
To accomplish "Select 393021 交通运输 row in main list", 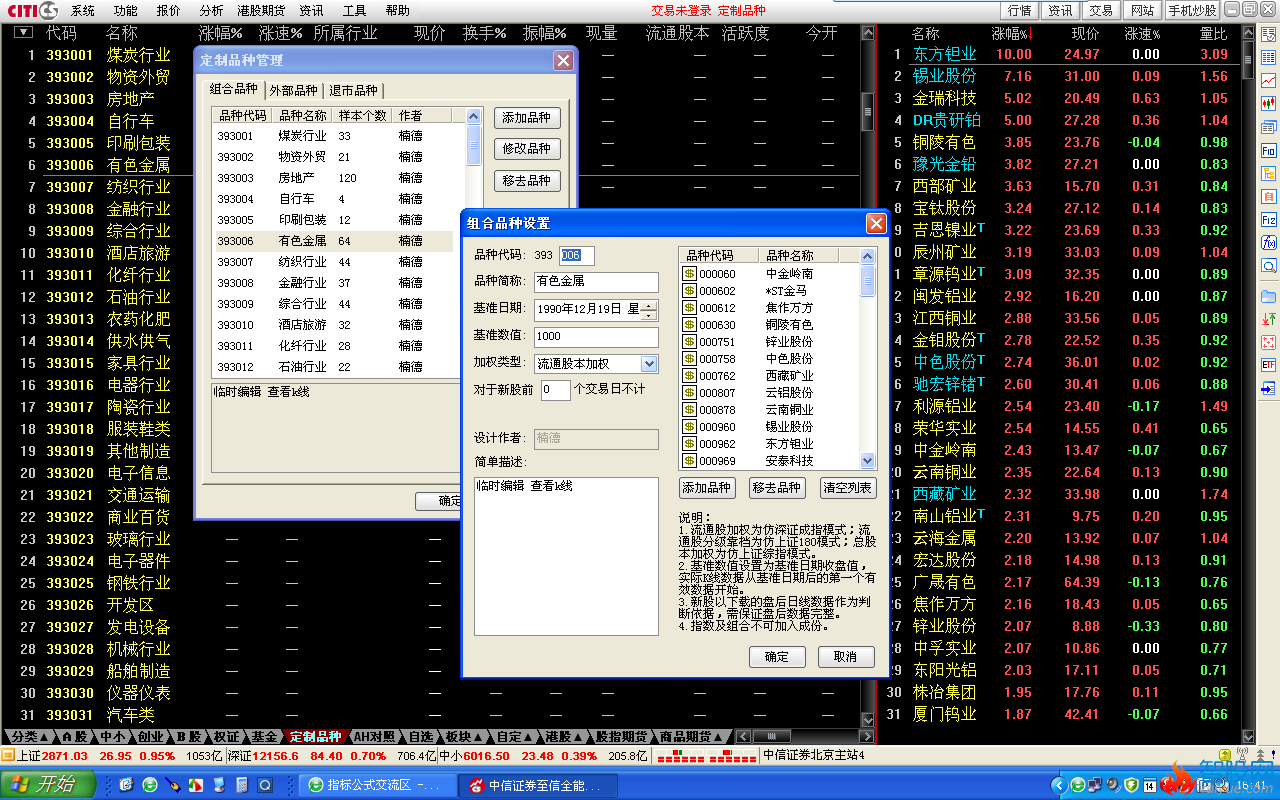I will pyautogui.click(x=430, y=495).
